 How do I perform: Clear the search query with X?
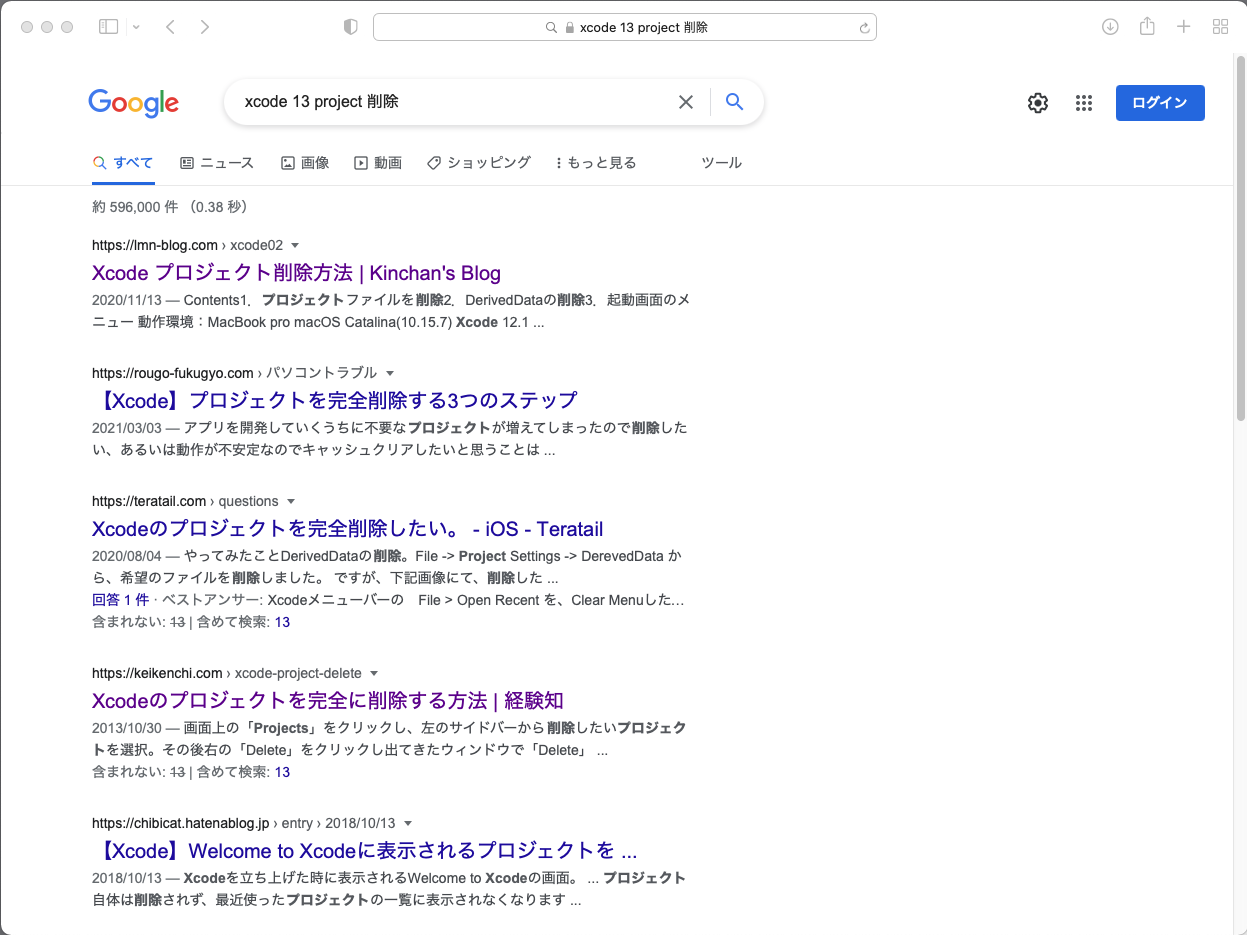click(x=686, y=102)
